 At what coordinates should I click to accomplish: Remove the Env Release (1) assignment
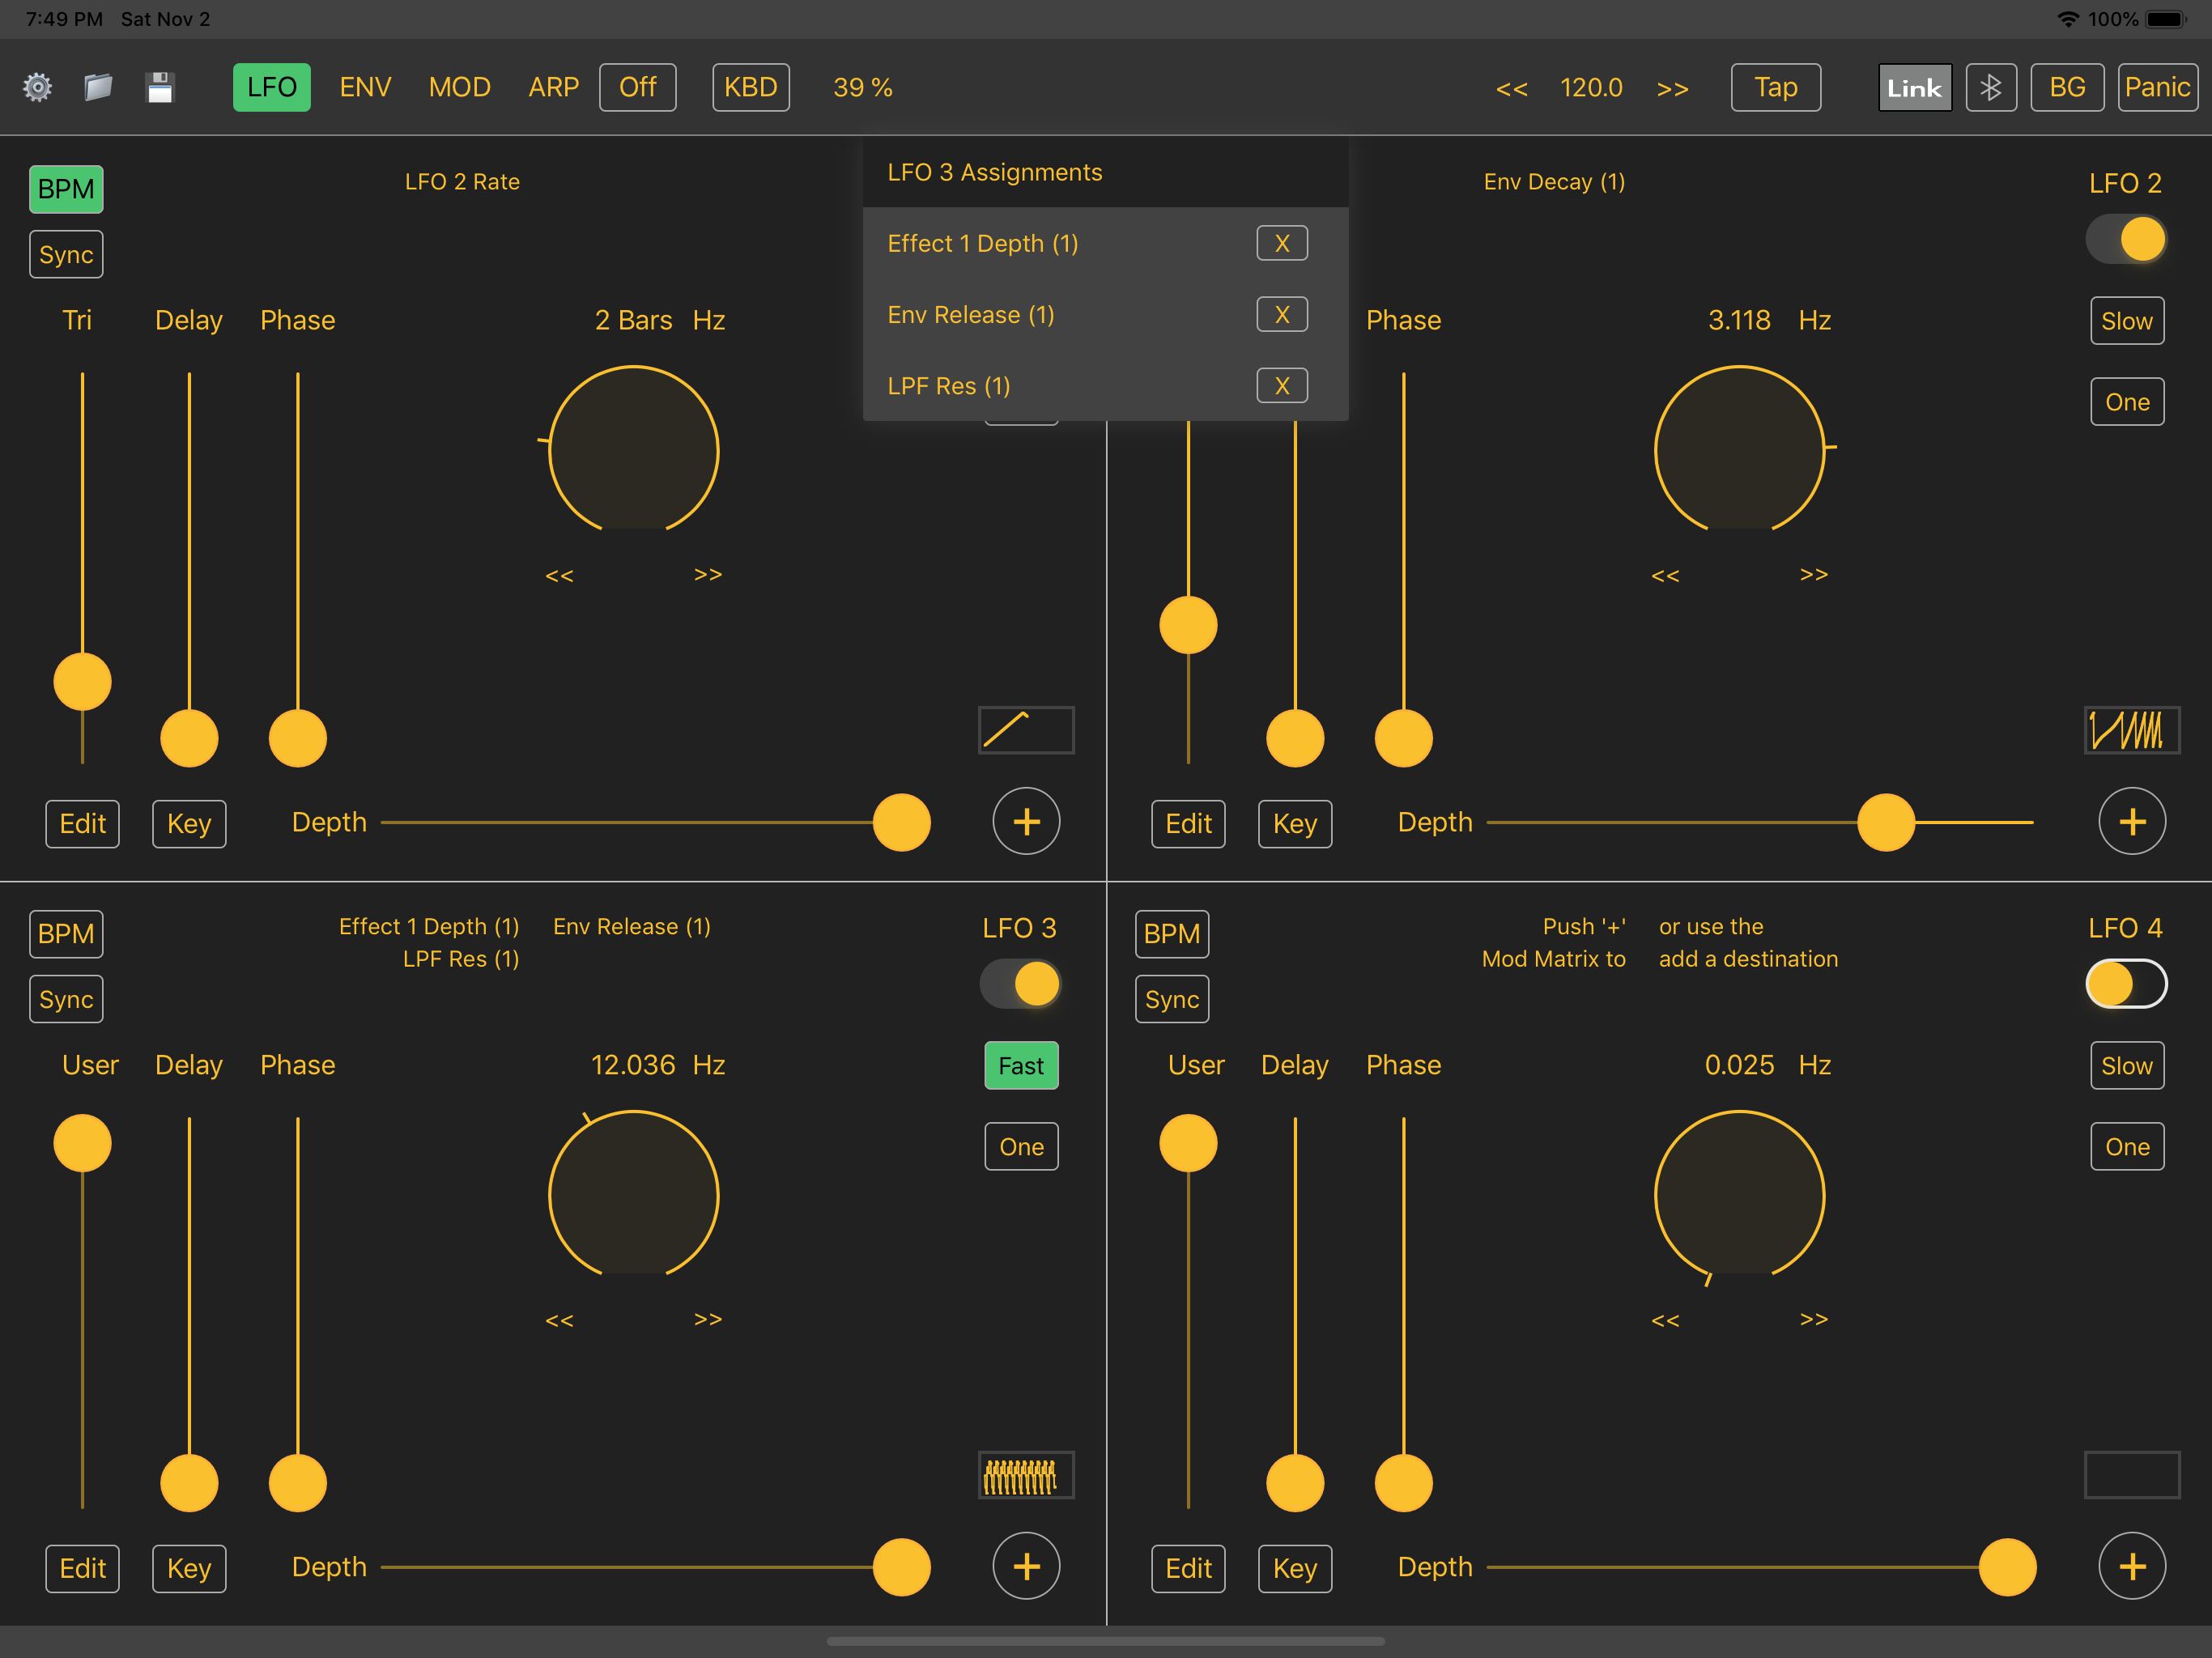click(1281, 315)
